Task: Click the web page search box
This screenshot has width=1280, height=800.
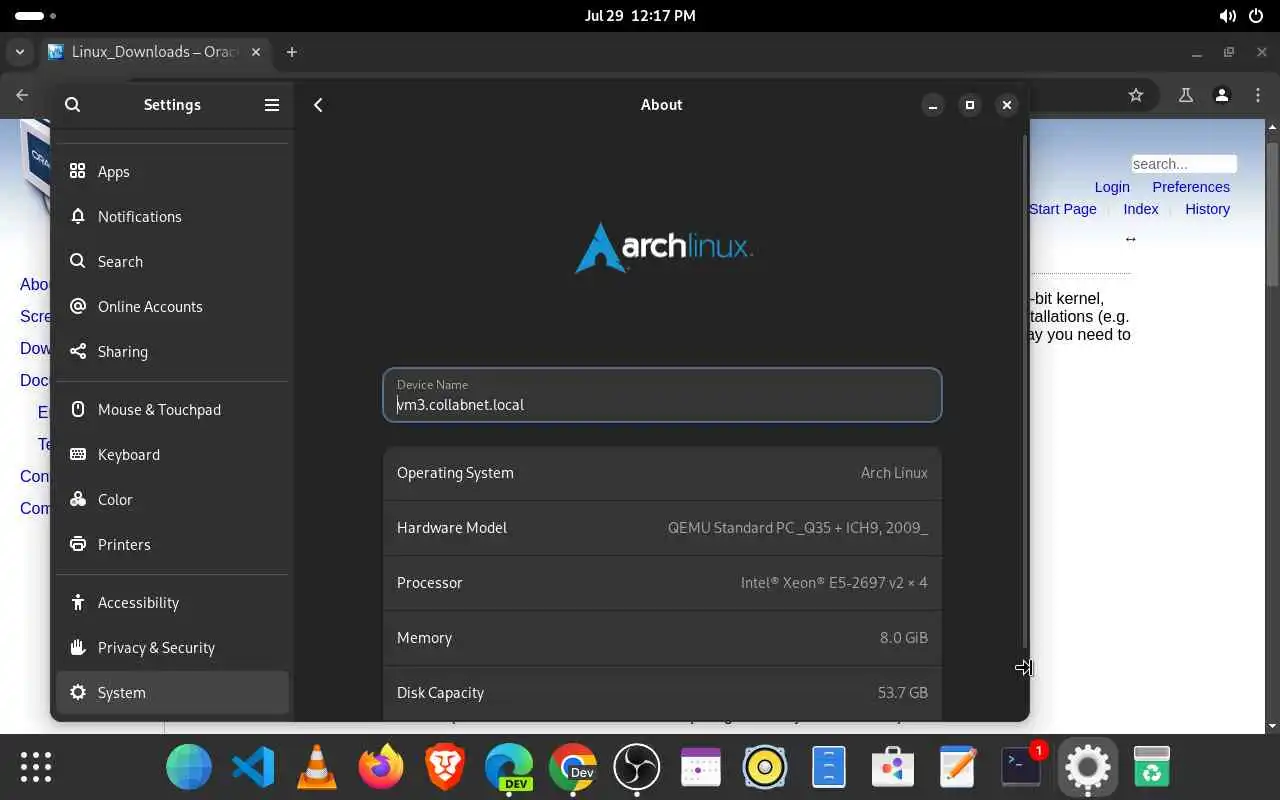Action: pyautogui.click(x=1184, y=164)
